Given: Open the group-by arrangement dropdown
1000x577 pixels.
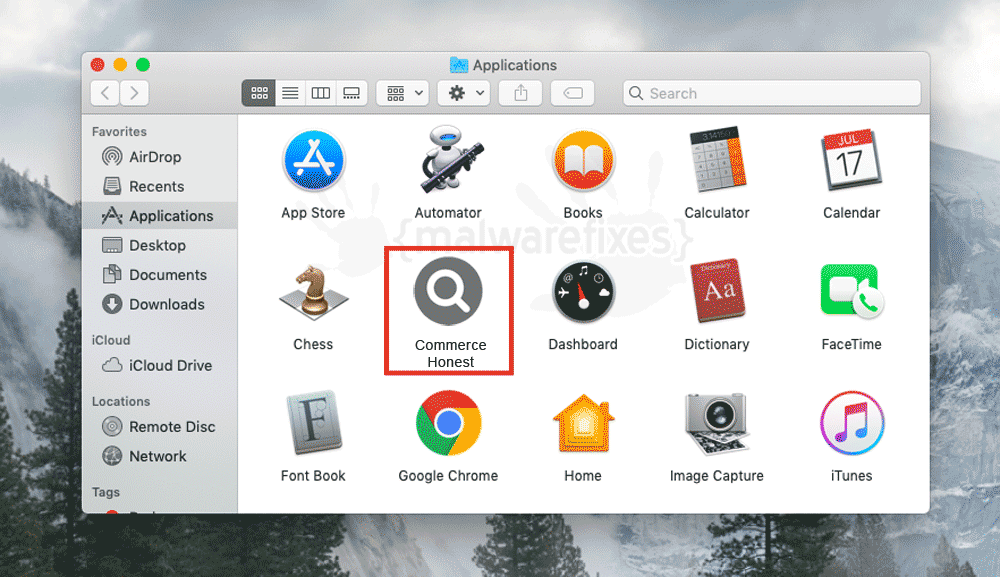Looking at the screenshot, I should [x=402, y=93].
